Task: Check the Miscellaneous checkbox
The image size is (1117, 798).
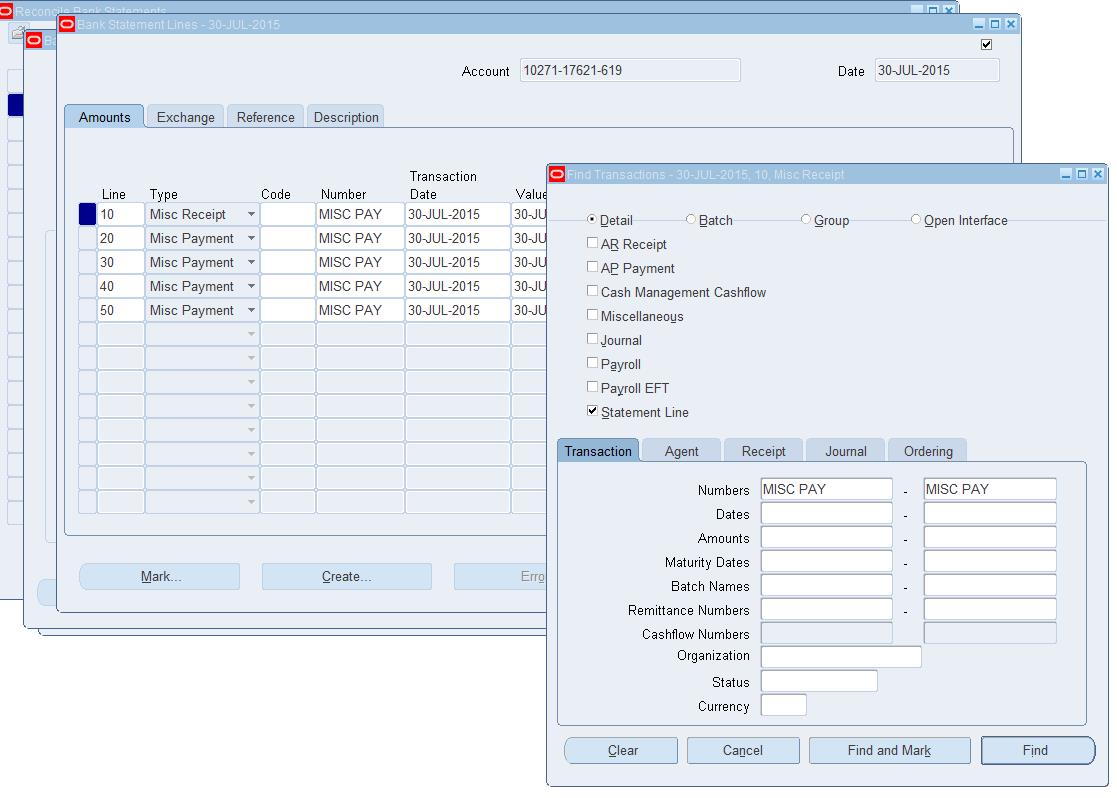Action: pyautogui.click(x=592, y=315)
